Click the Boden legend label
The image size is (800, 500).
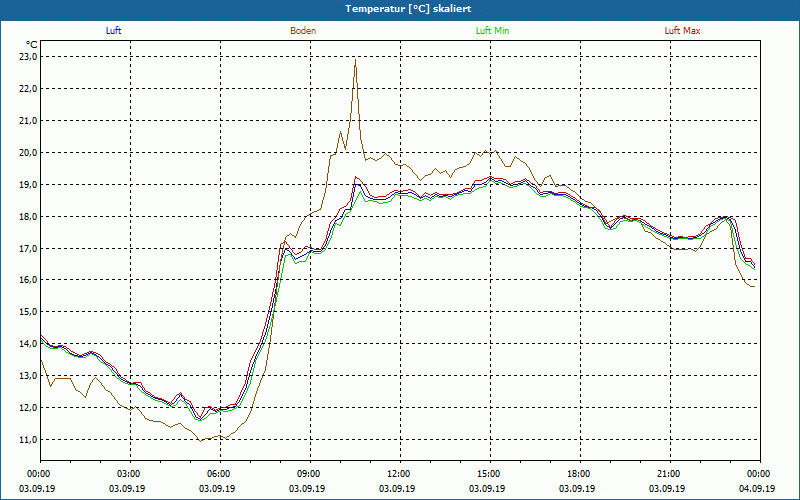point(303,31)
